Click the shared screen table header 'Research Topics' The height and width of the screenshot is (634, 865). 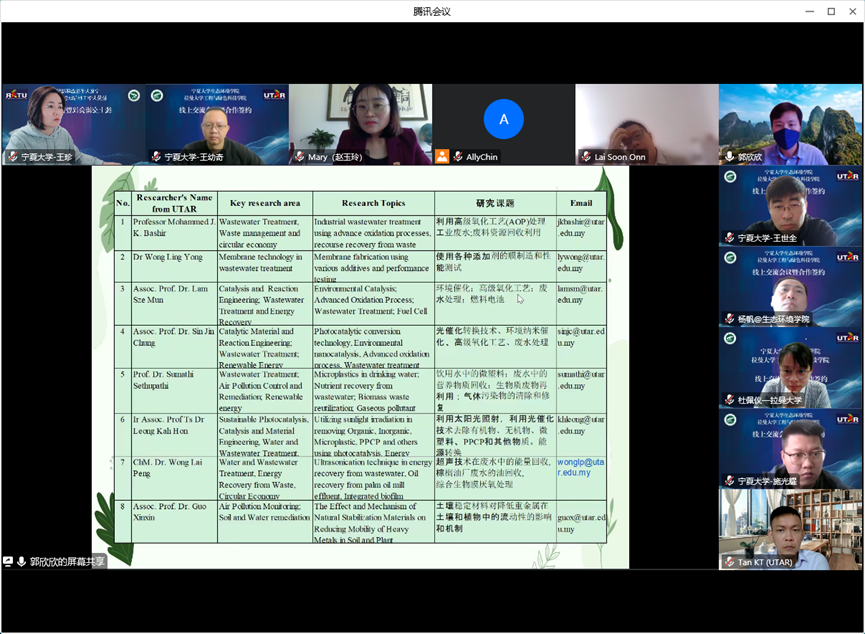pos(373,203)
